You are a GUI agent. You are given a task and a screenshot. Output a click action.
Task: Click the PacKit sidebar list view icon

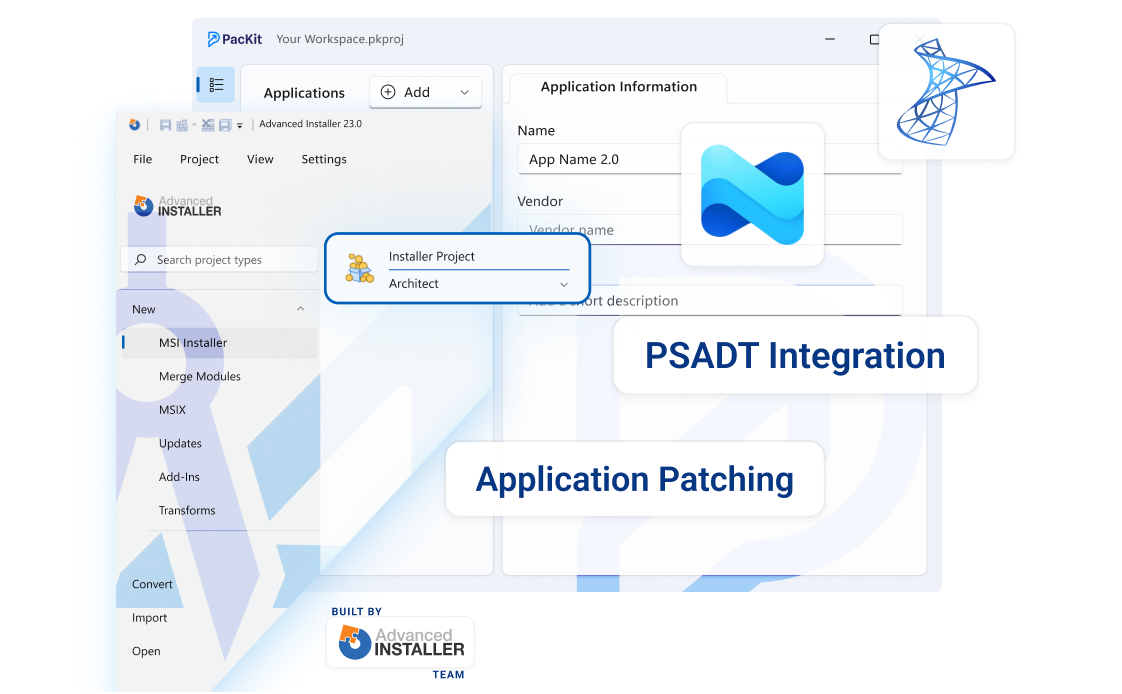tap(216, 85)
